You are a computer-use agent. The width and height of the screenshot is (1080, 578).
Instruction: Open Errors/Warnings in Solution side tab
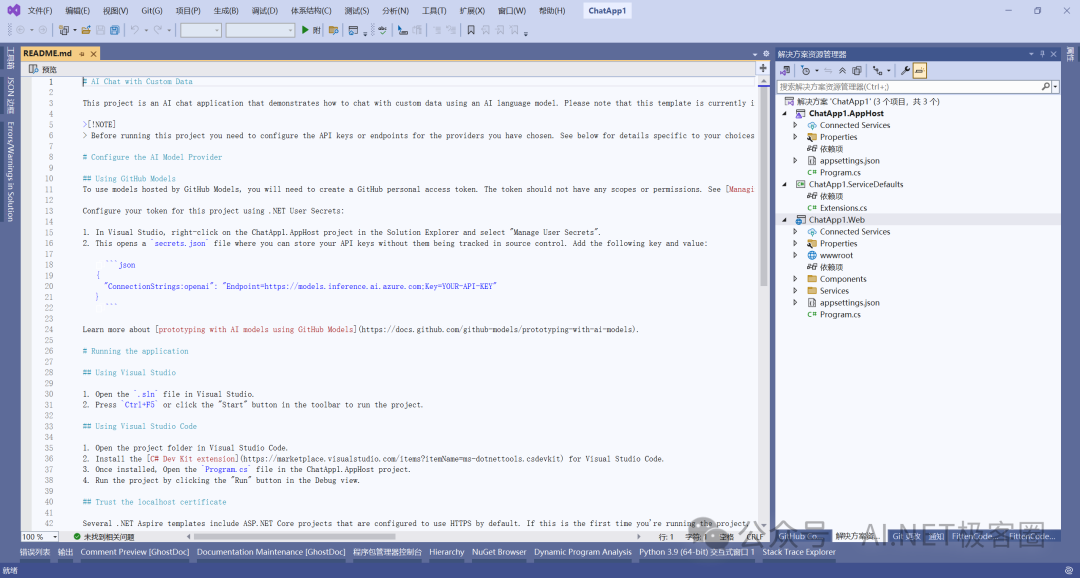click(10, 172)
